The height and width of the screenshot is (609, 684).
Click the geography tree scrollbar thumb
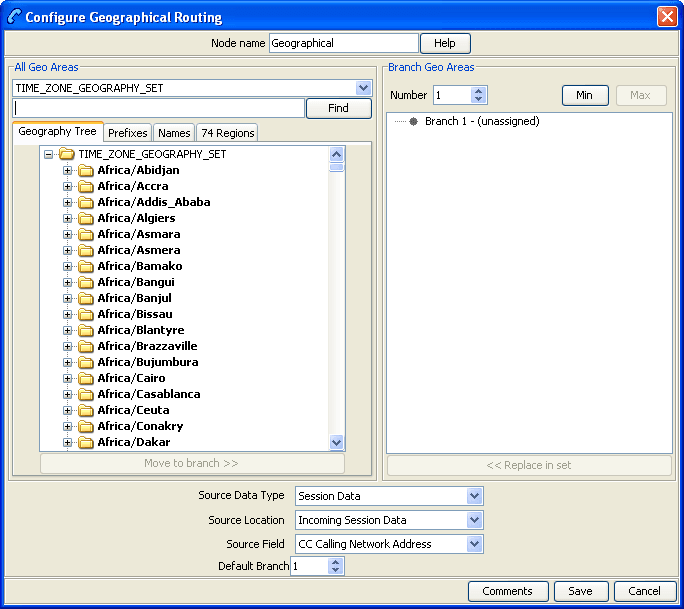[x=336, y=168]
